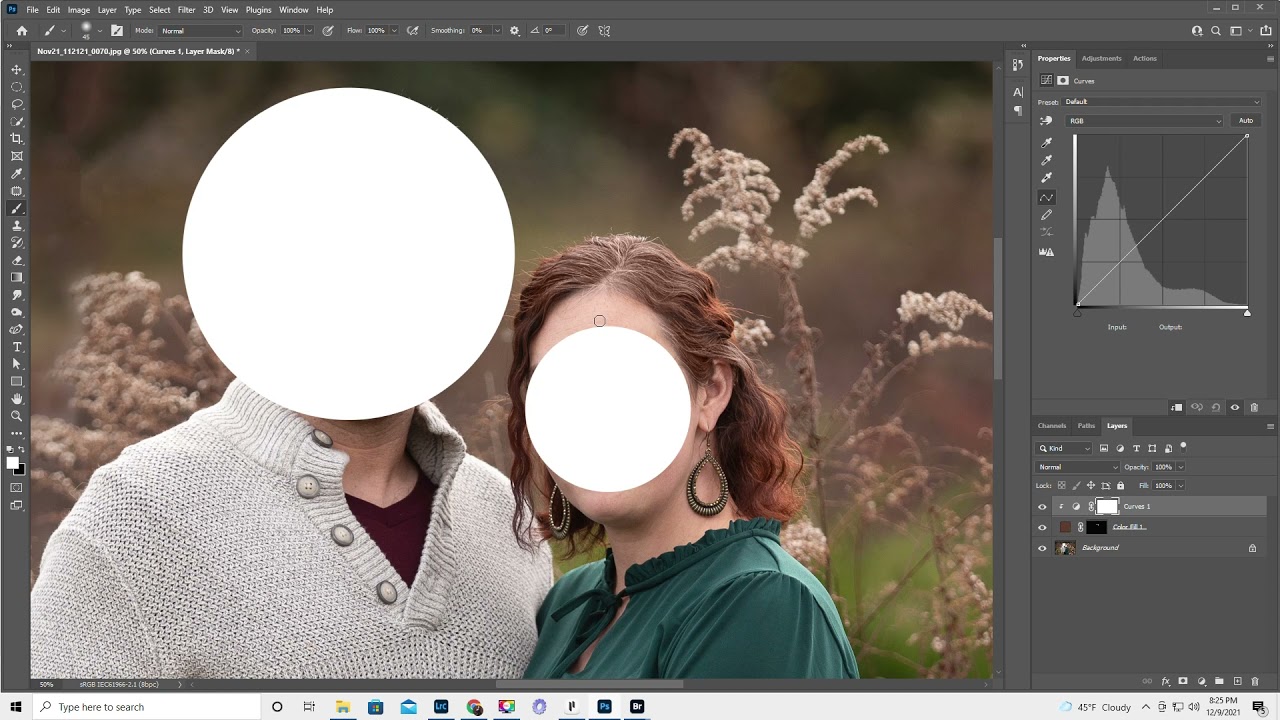The width and height of the screenshot is (1280, 720).
Task: Delete layer using the Layers trash icon
Action: pos(1255,681)
